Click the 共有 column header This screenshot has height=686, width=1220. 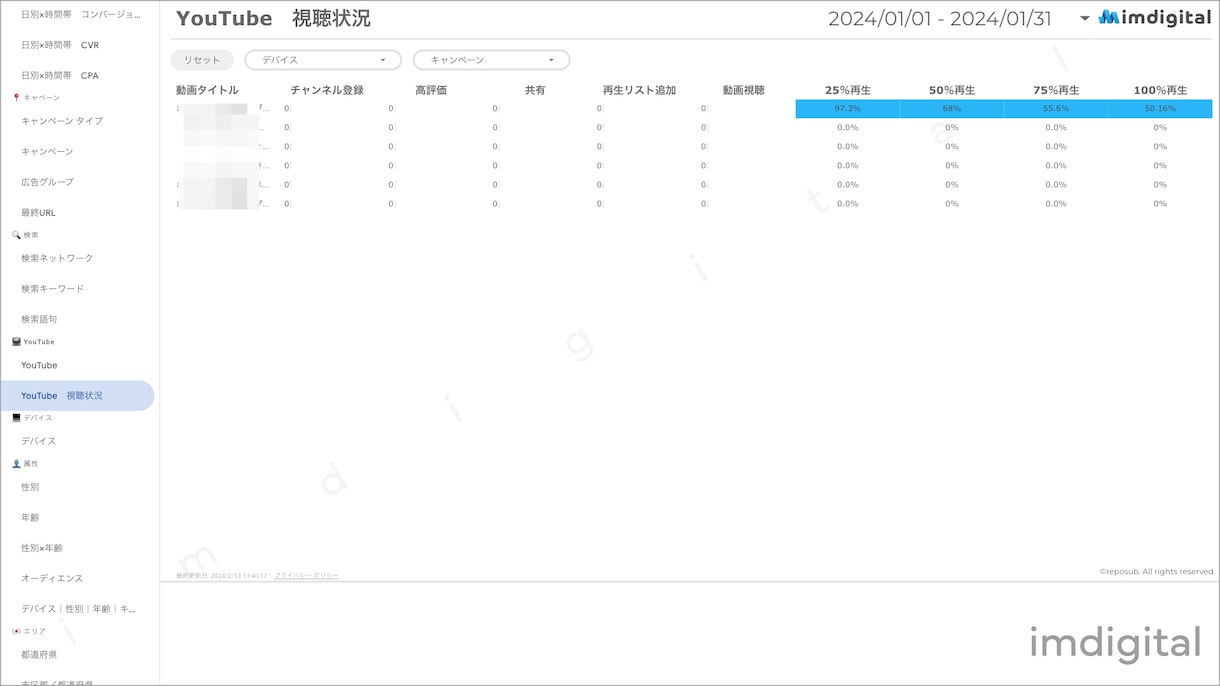pos(535,90)
